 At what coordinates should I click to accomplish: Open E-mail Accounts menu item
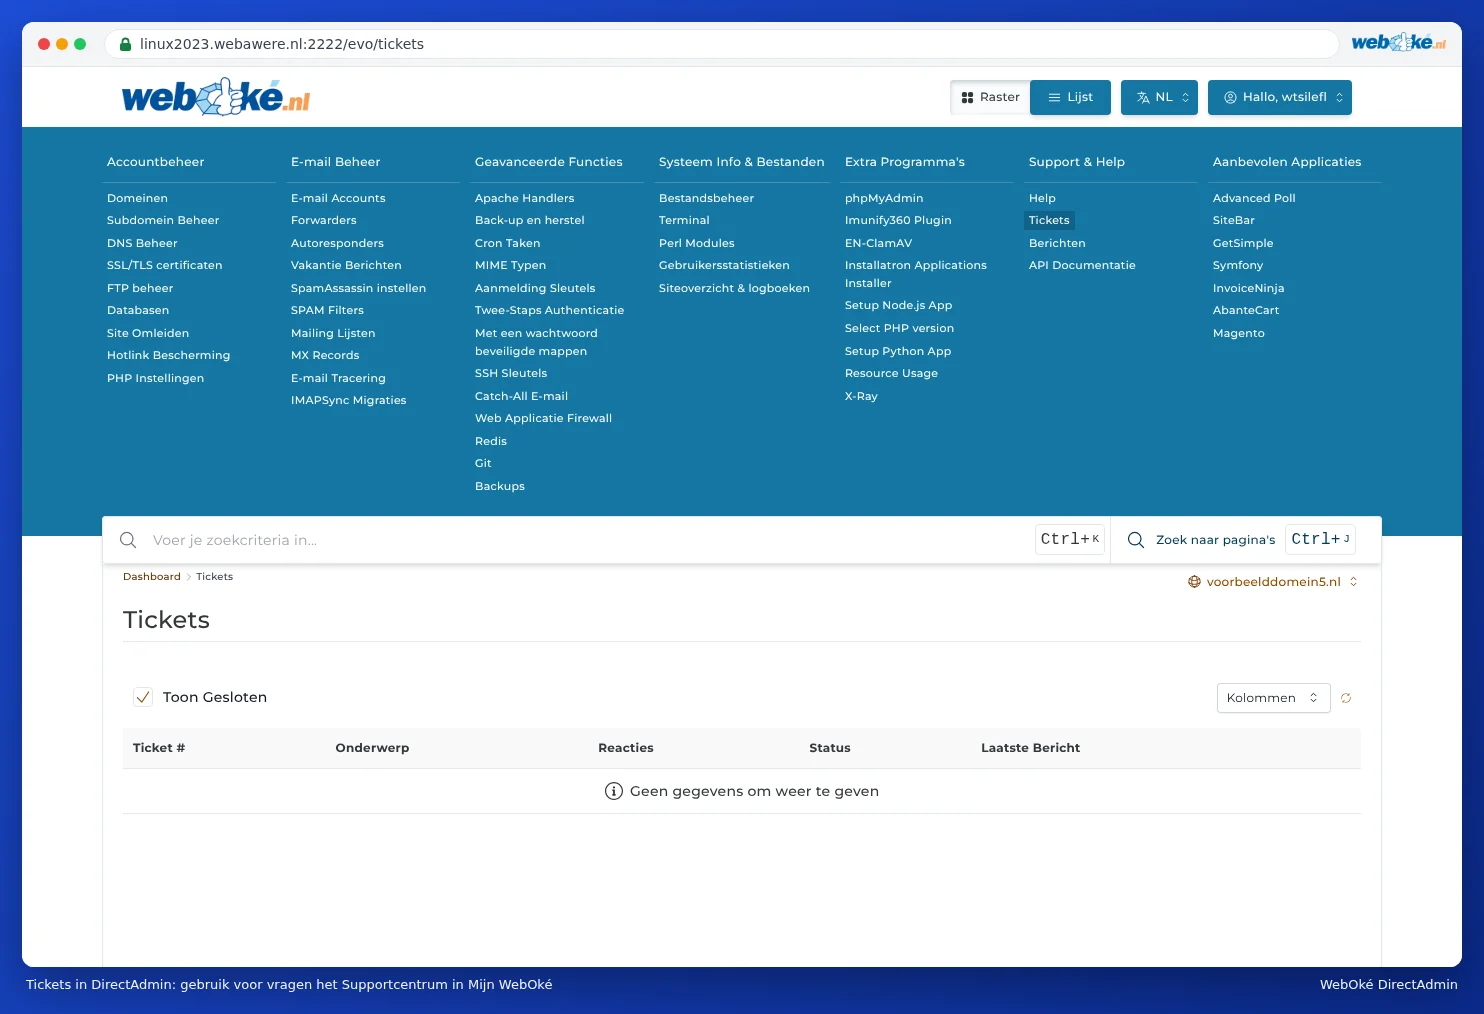click(338, 198)
